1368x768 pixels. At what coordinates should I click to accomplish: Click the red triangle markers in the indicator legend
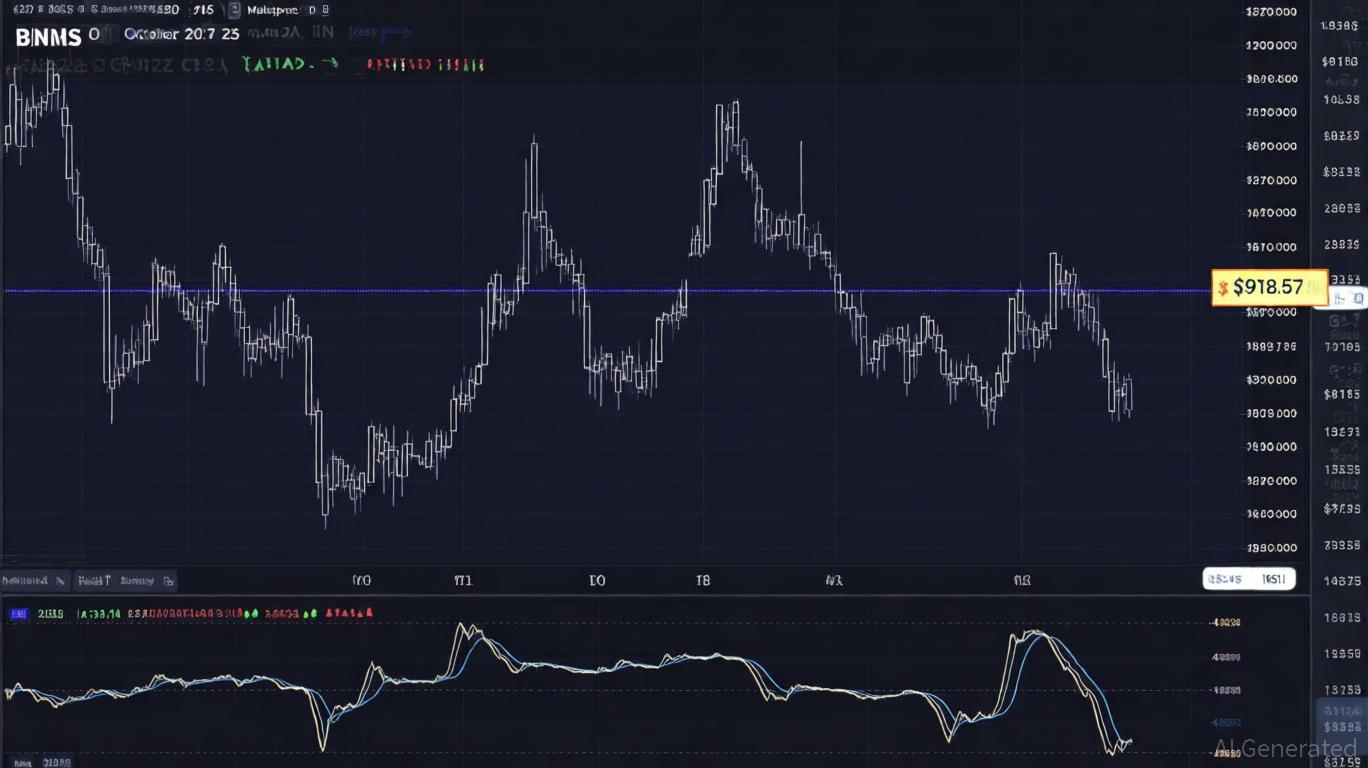click(349, 614)
